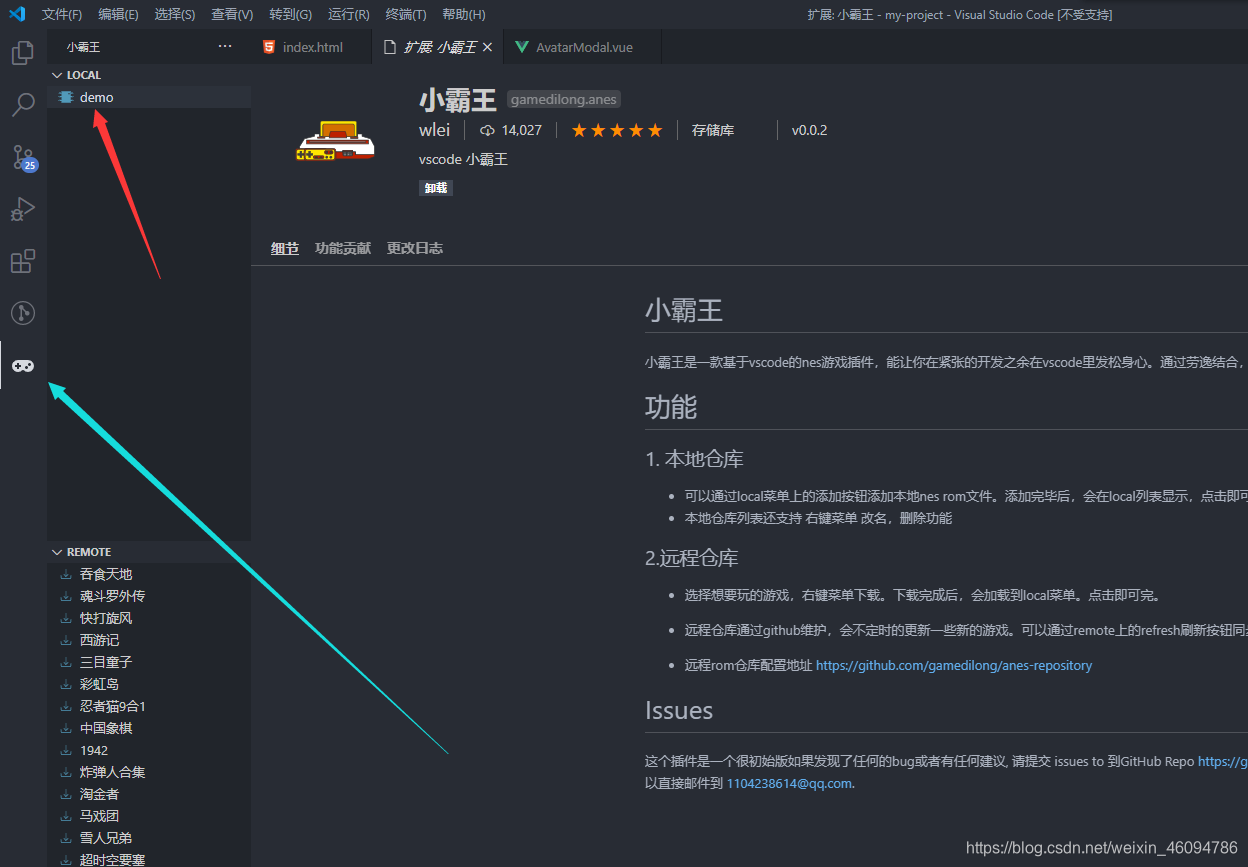The height and width of the screenshot is (867, 1248).
Task: Click download icon next to 快打旋风
Action: 66,618
